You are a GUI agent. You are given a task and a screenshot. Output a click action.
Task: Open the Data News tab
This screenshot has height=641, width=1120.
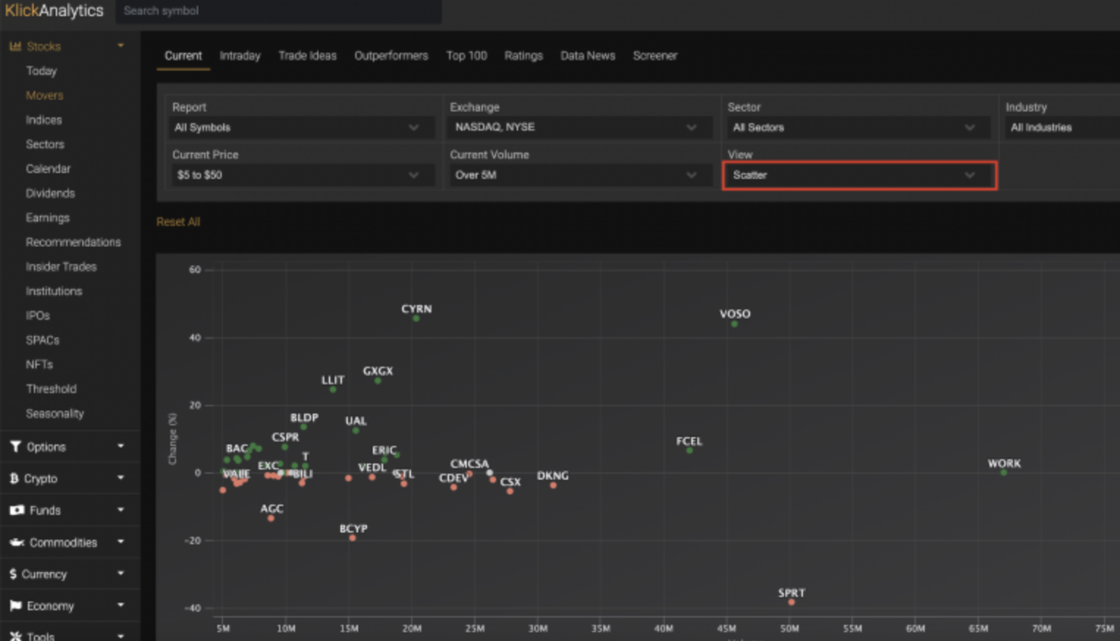pyautogui.click(x=587, y=56)
